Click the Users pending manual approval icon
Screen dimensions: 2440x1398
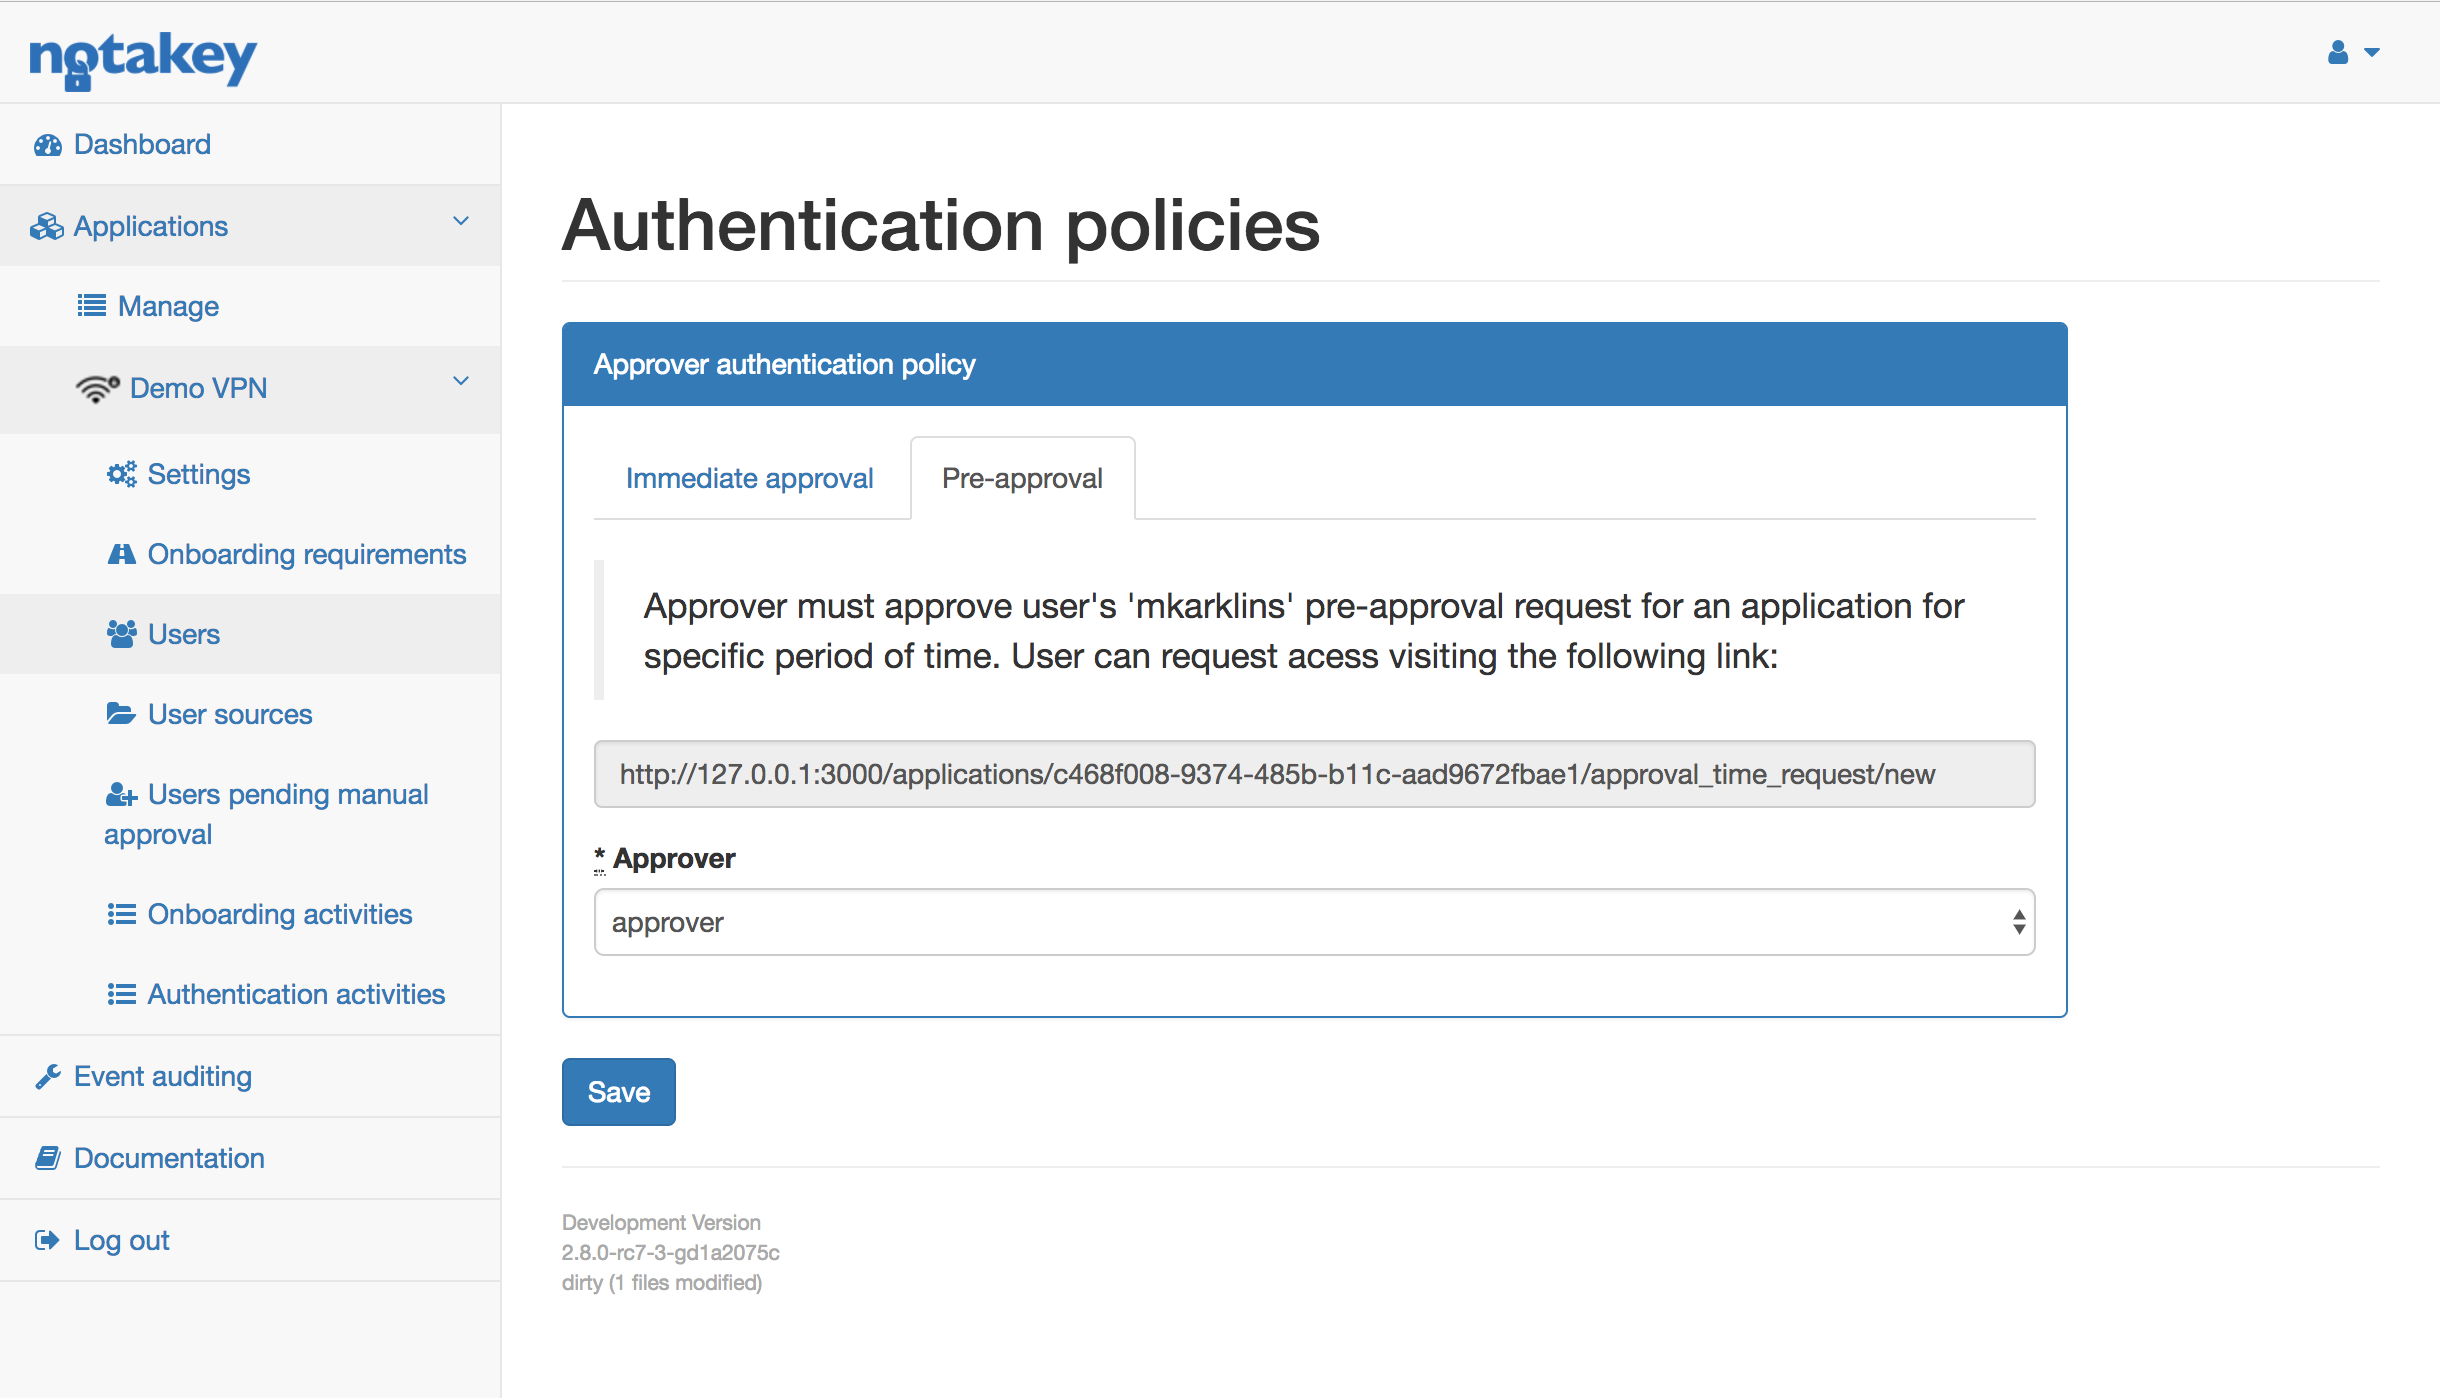pyautogui.click(x=122, y=794)
